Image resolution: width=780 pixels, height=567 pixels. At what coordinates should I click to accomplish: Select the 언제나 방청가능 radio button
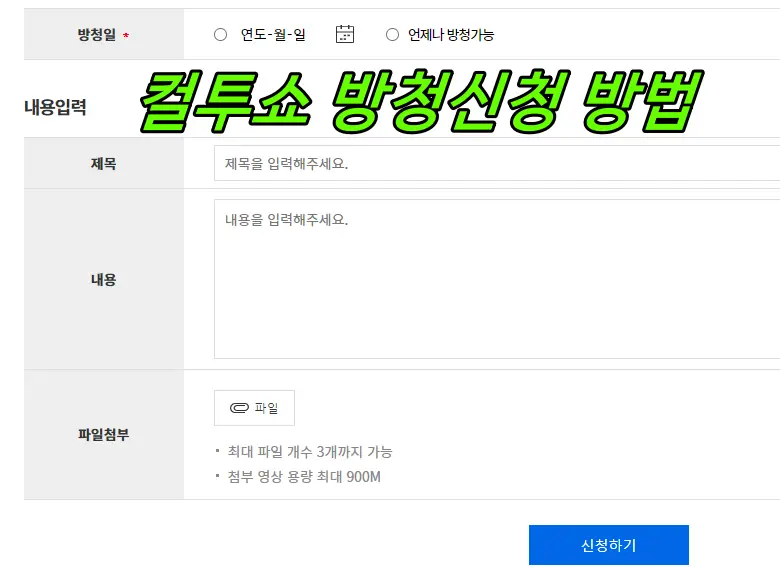(x=392, y=35)
